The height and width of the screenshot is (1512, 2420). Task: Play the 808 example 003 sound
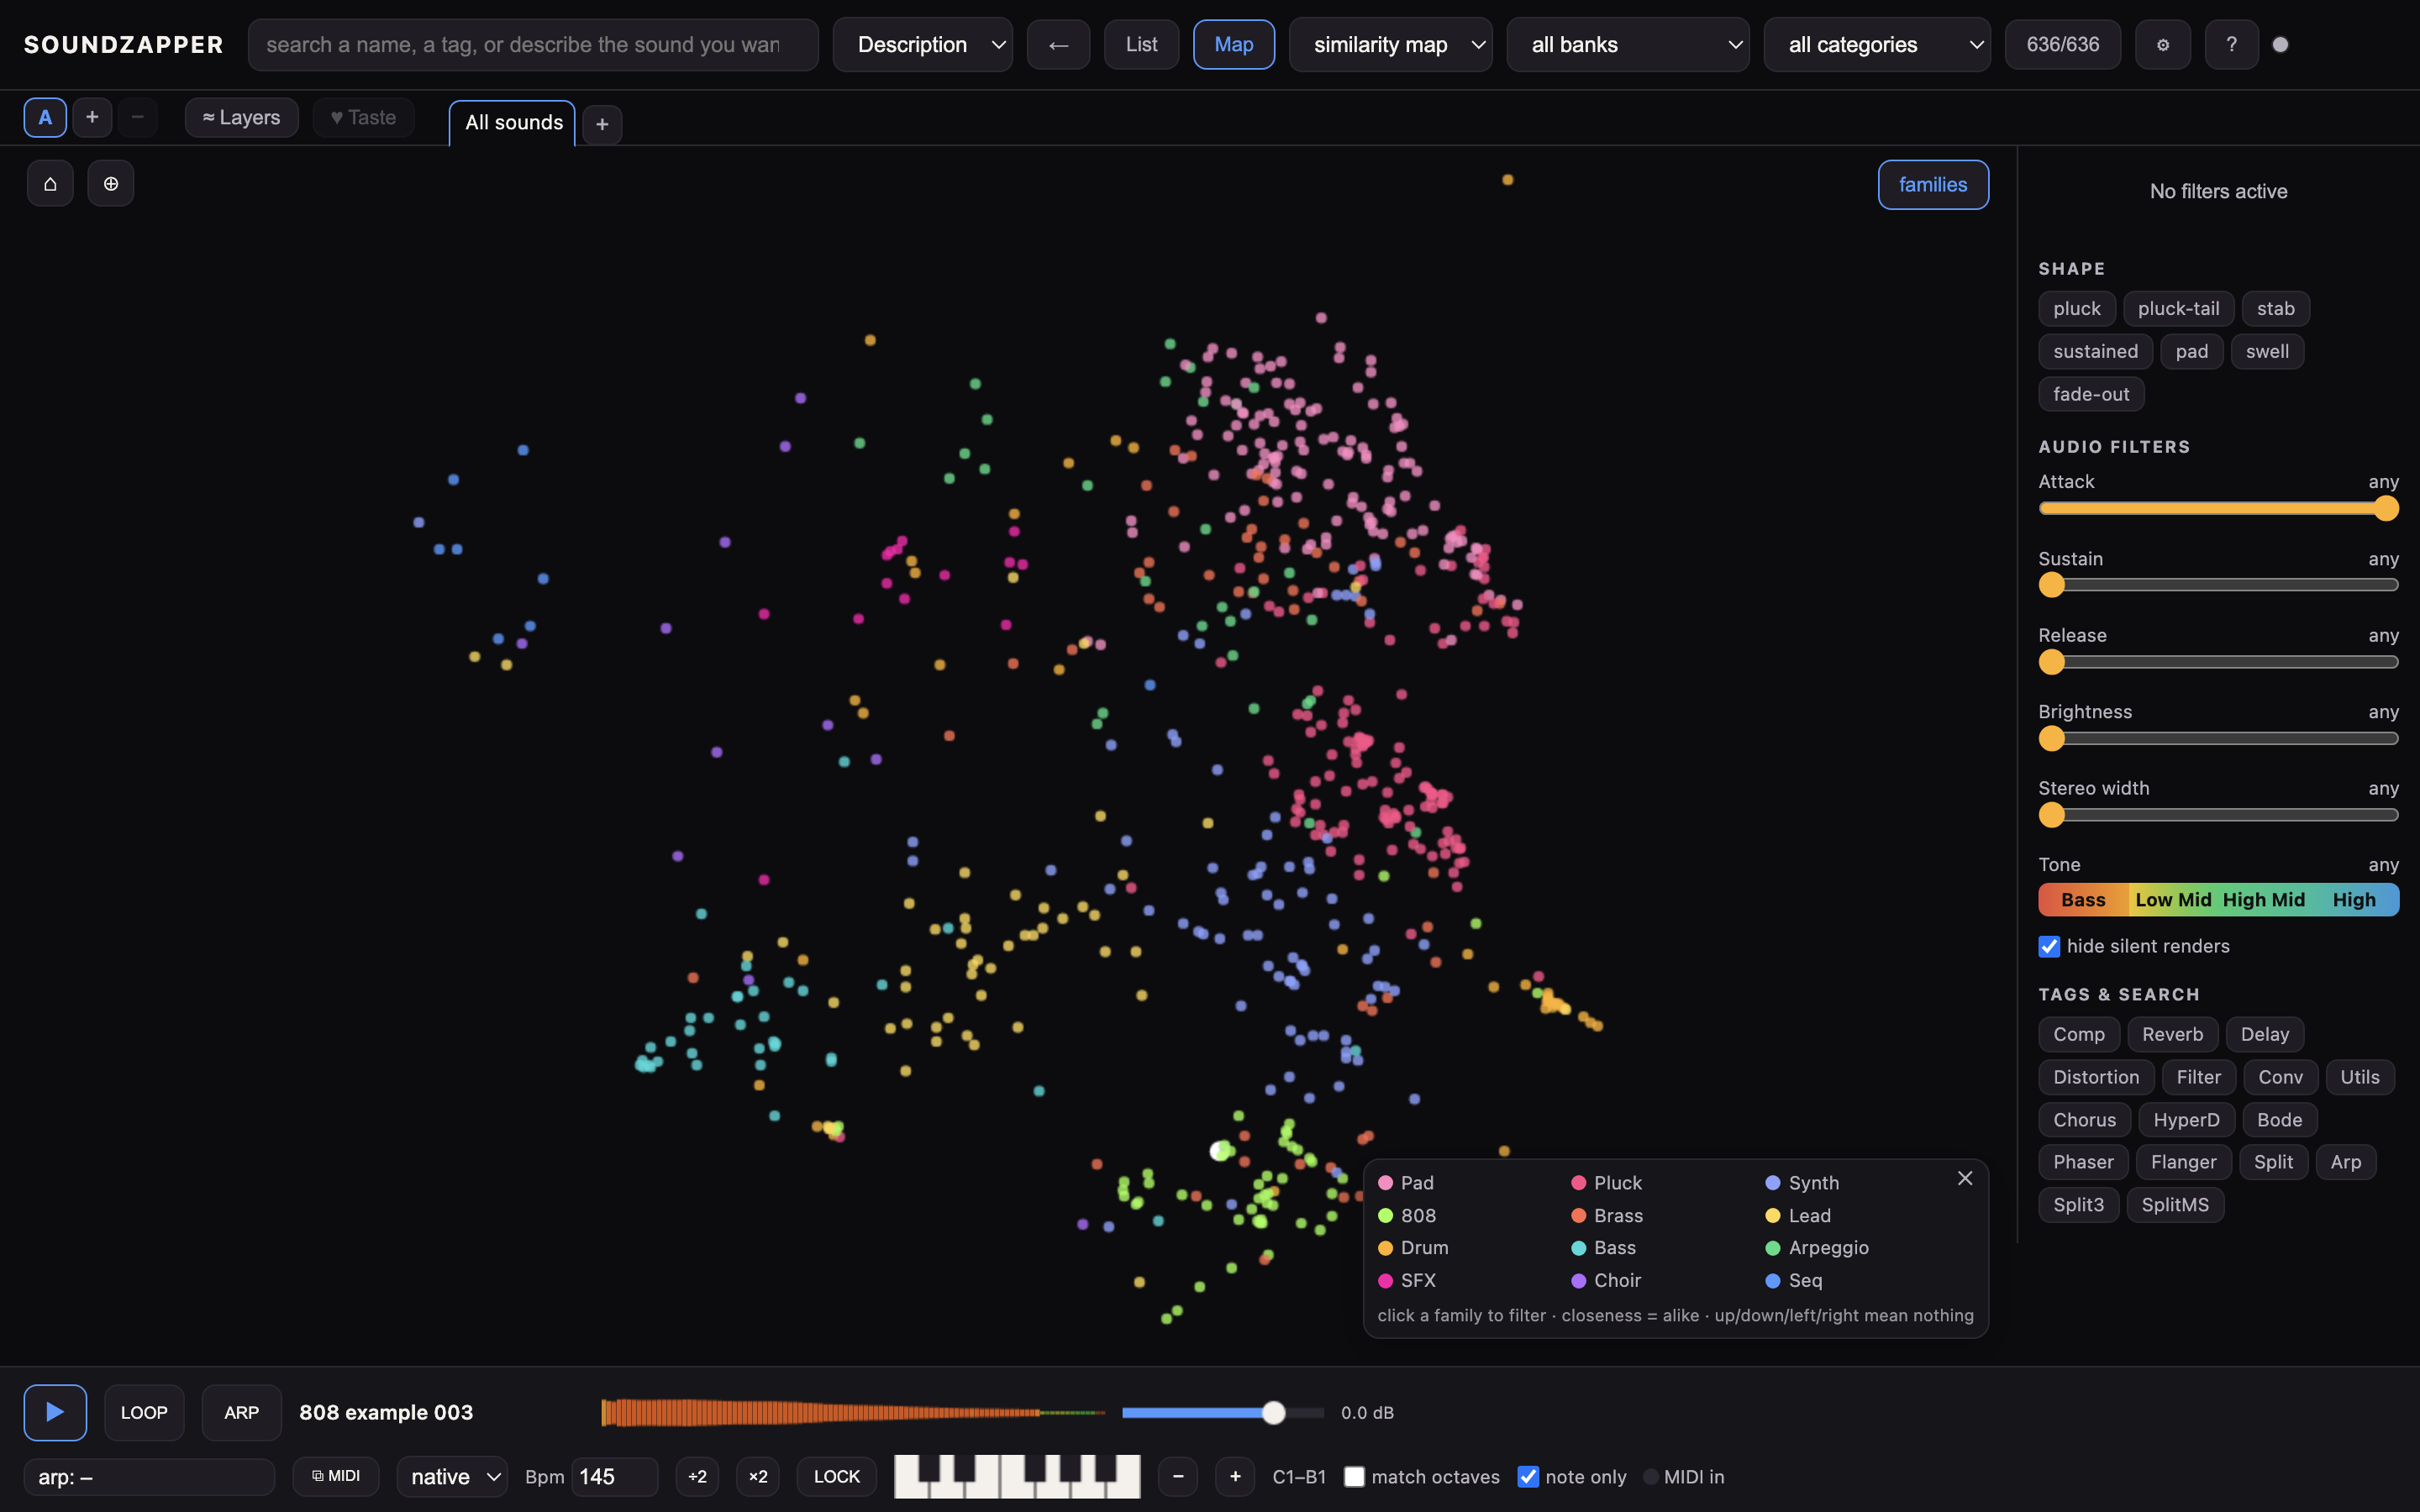pyautogui.click(x=55, y=1412)
